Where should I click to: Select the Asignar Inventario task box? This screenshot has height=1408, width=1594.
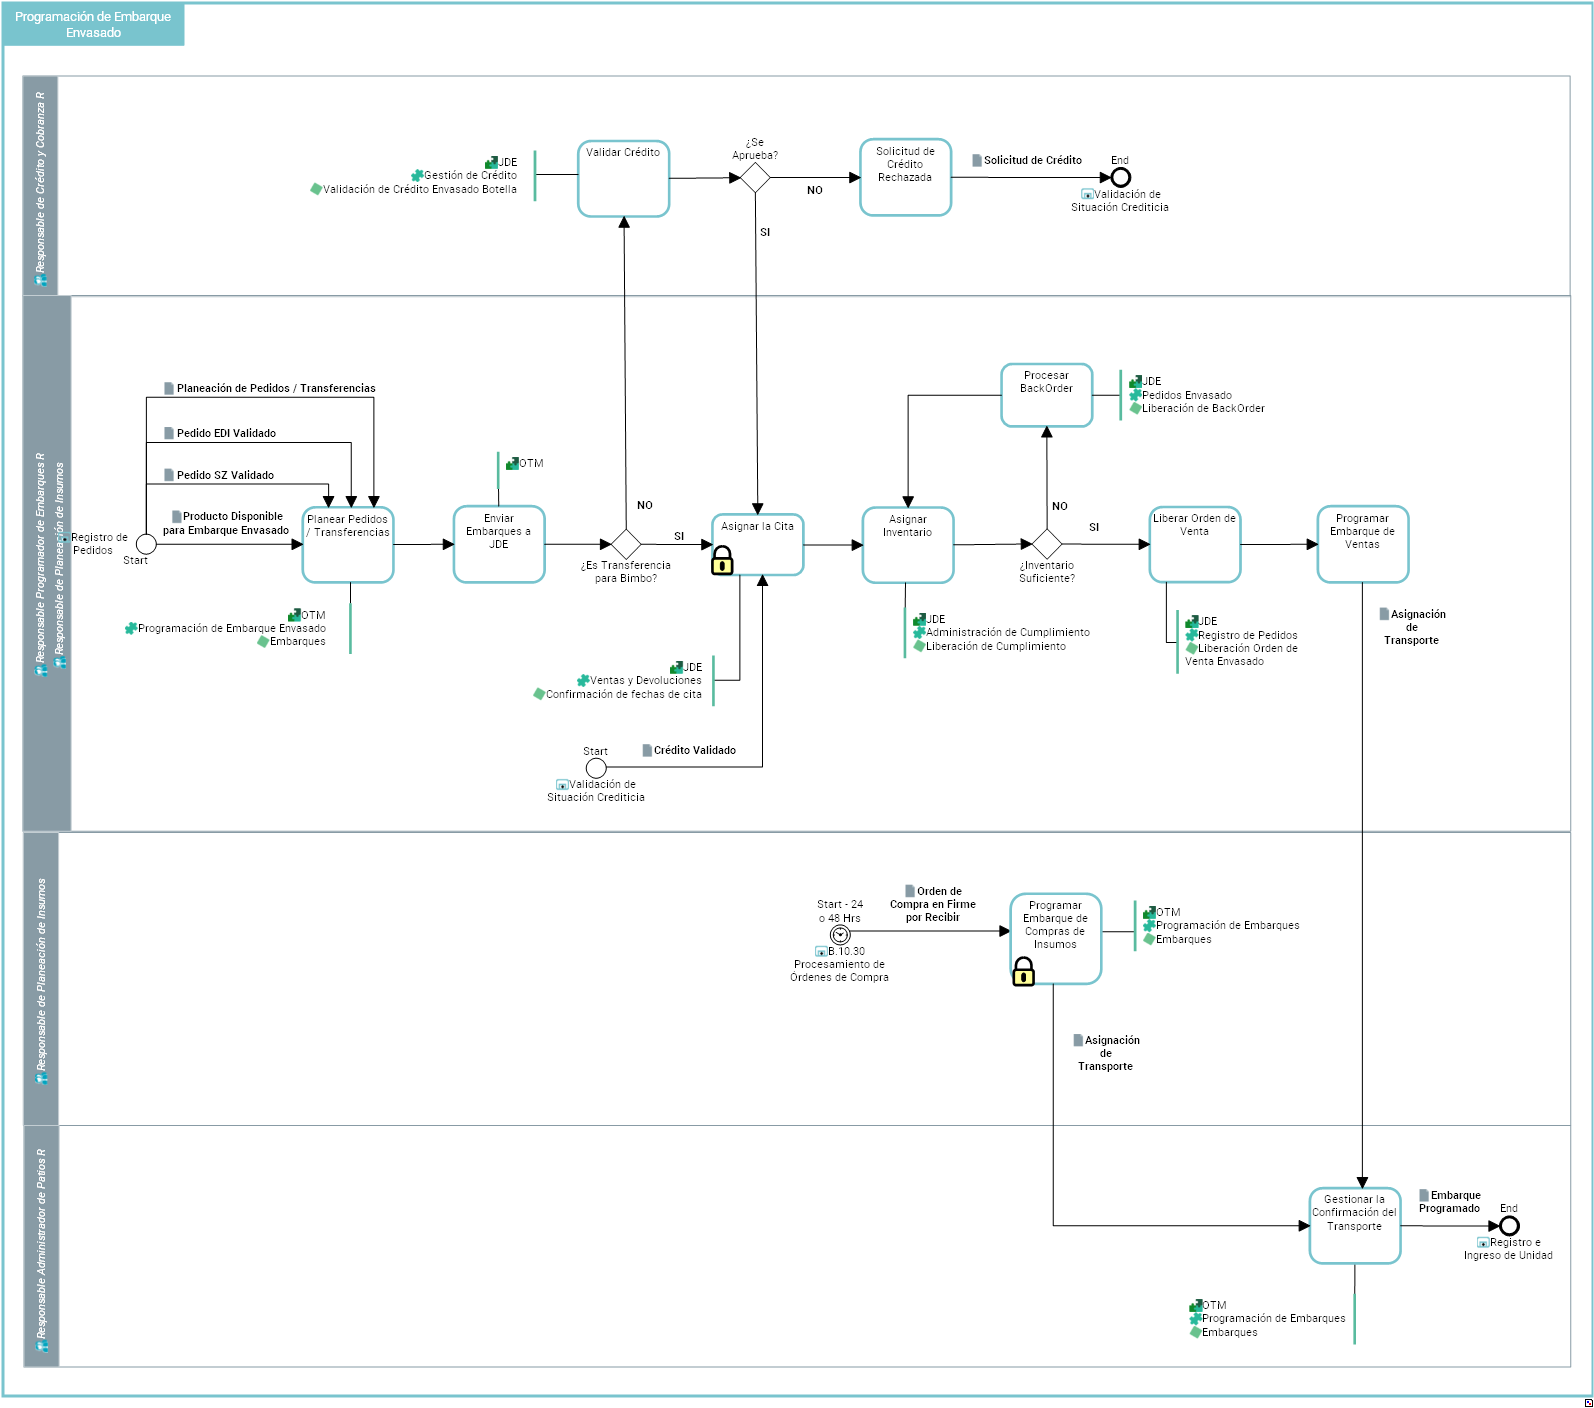pyautogui.click(x=908, y=545)
